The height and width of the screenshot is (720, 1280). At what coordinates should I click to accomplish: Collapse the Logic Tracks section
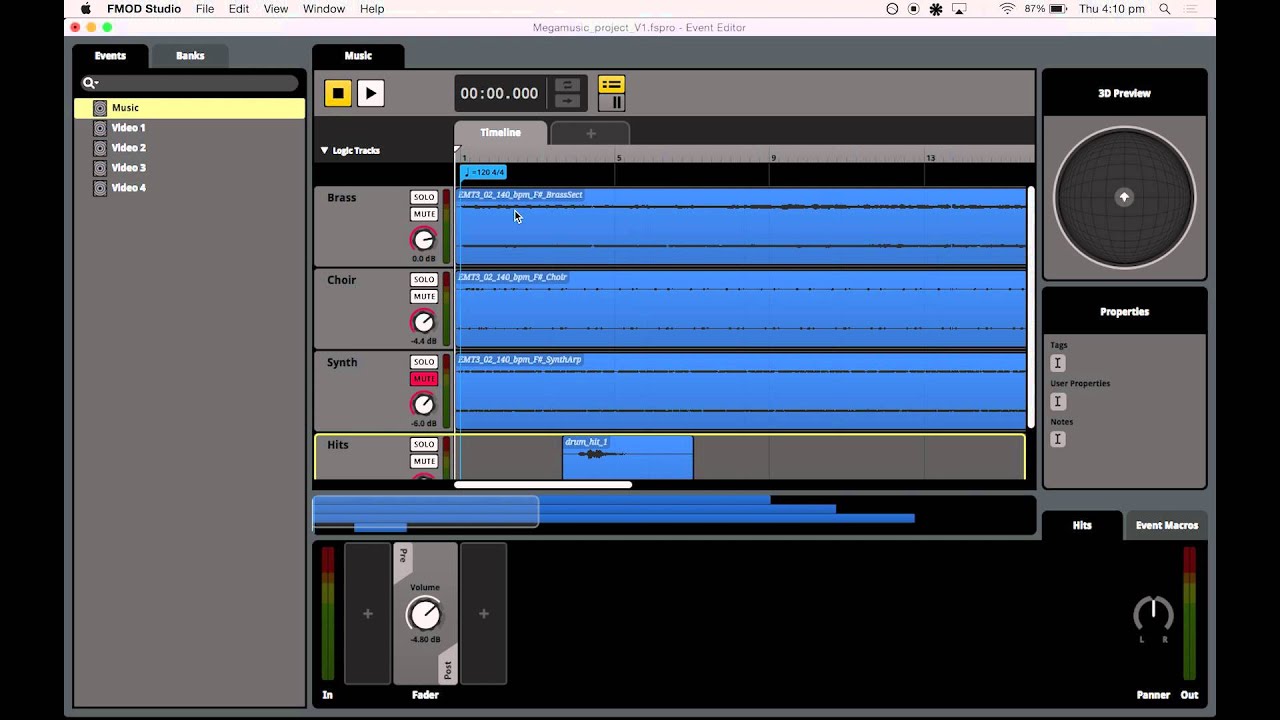(x=324, y=150)
